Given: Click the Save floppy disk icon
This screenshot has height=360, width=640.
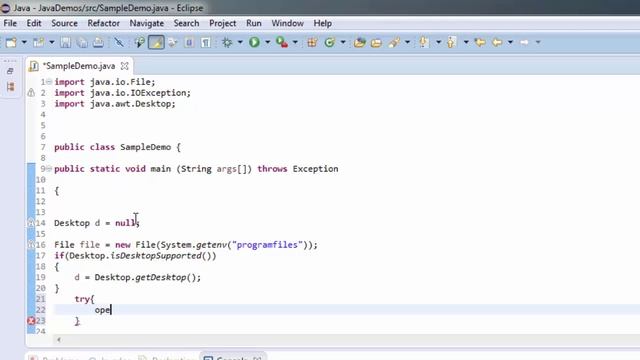Looking at the screenshot, I should point(65,42).
